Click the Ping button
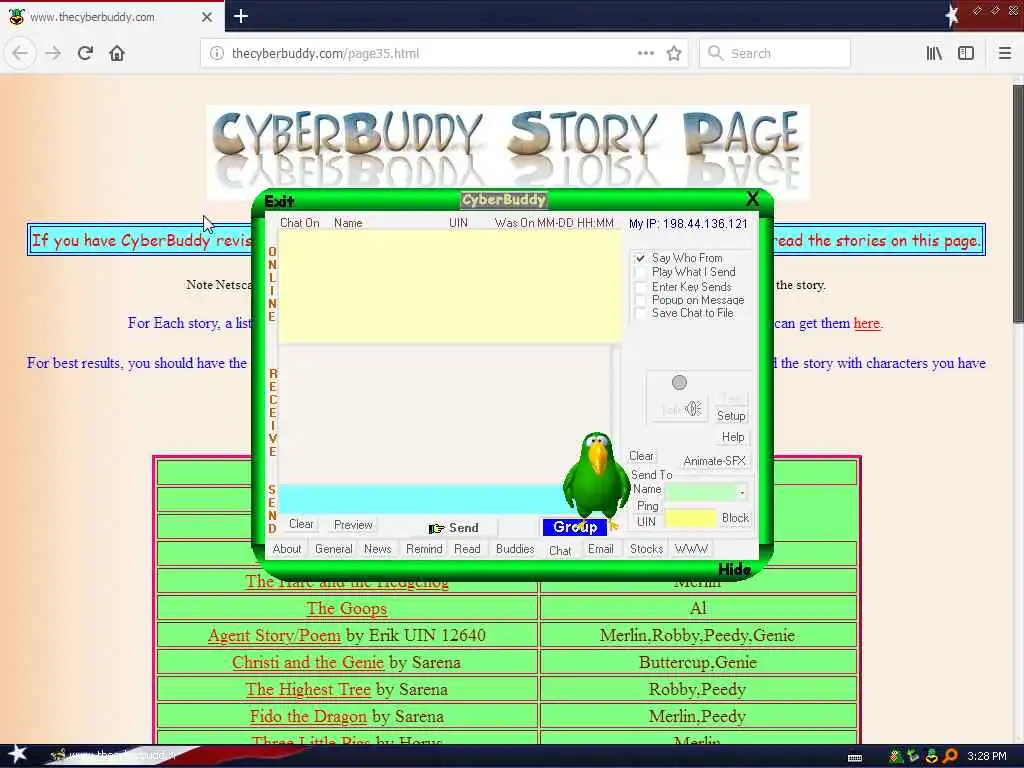The width and height of the screenshot is (1024, 768). click(x=647, y=505)
